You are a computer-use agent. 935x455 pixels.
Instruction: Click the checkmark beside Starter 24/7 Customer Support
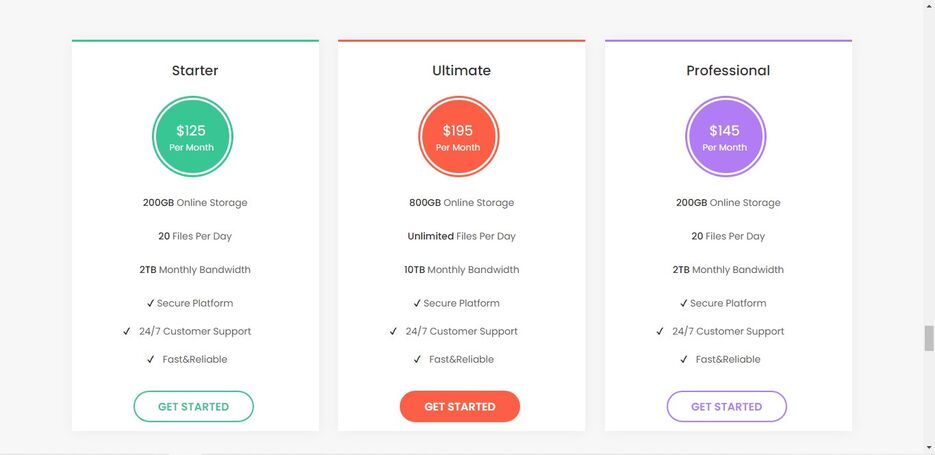click(126, 331)
